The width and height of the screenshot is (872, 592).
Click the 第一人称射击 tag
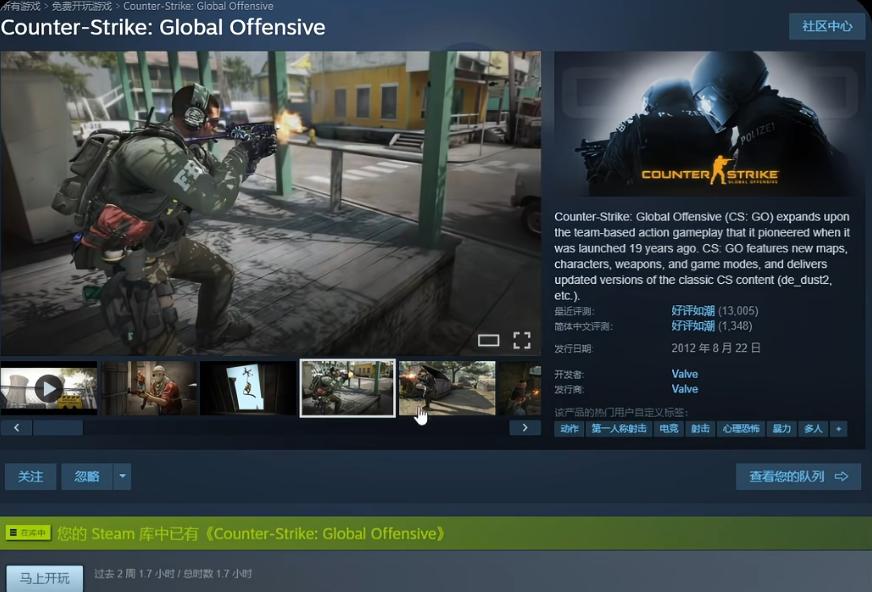click(618, 429)
